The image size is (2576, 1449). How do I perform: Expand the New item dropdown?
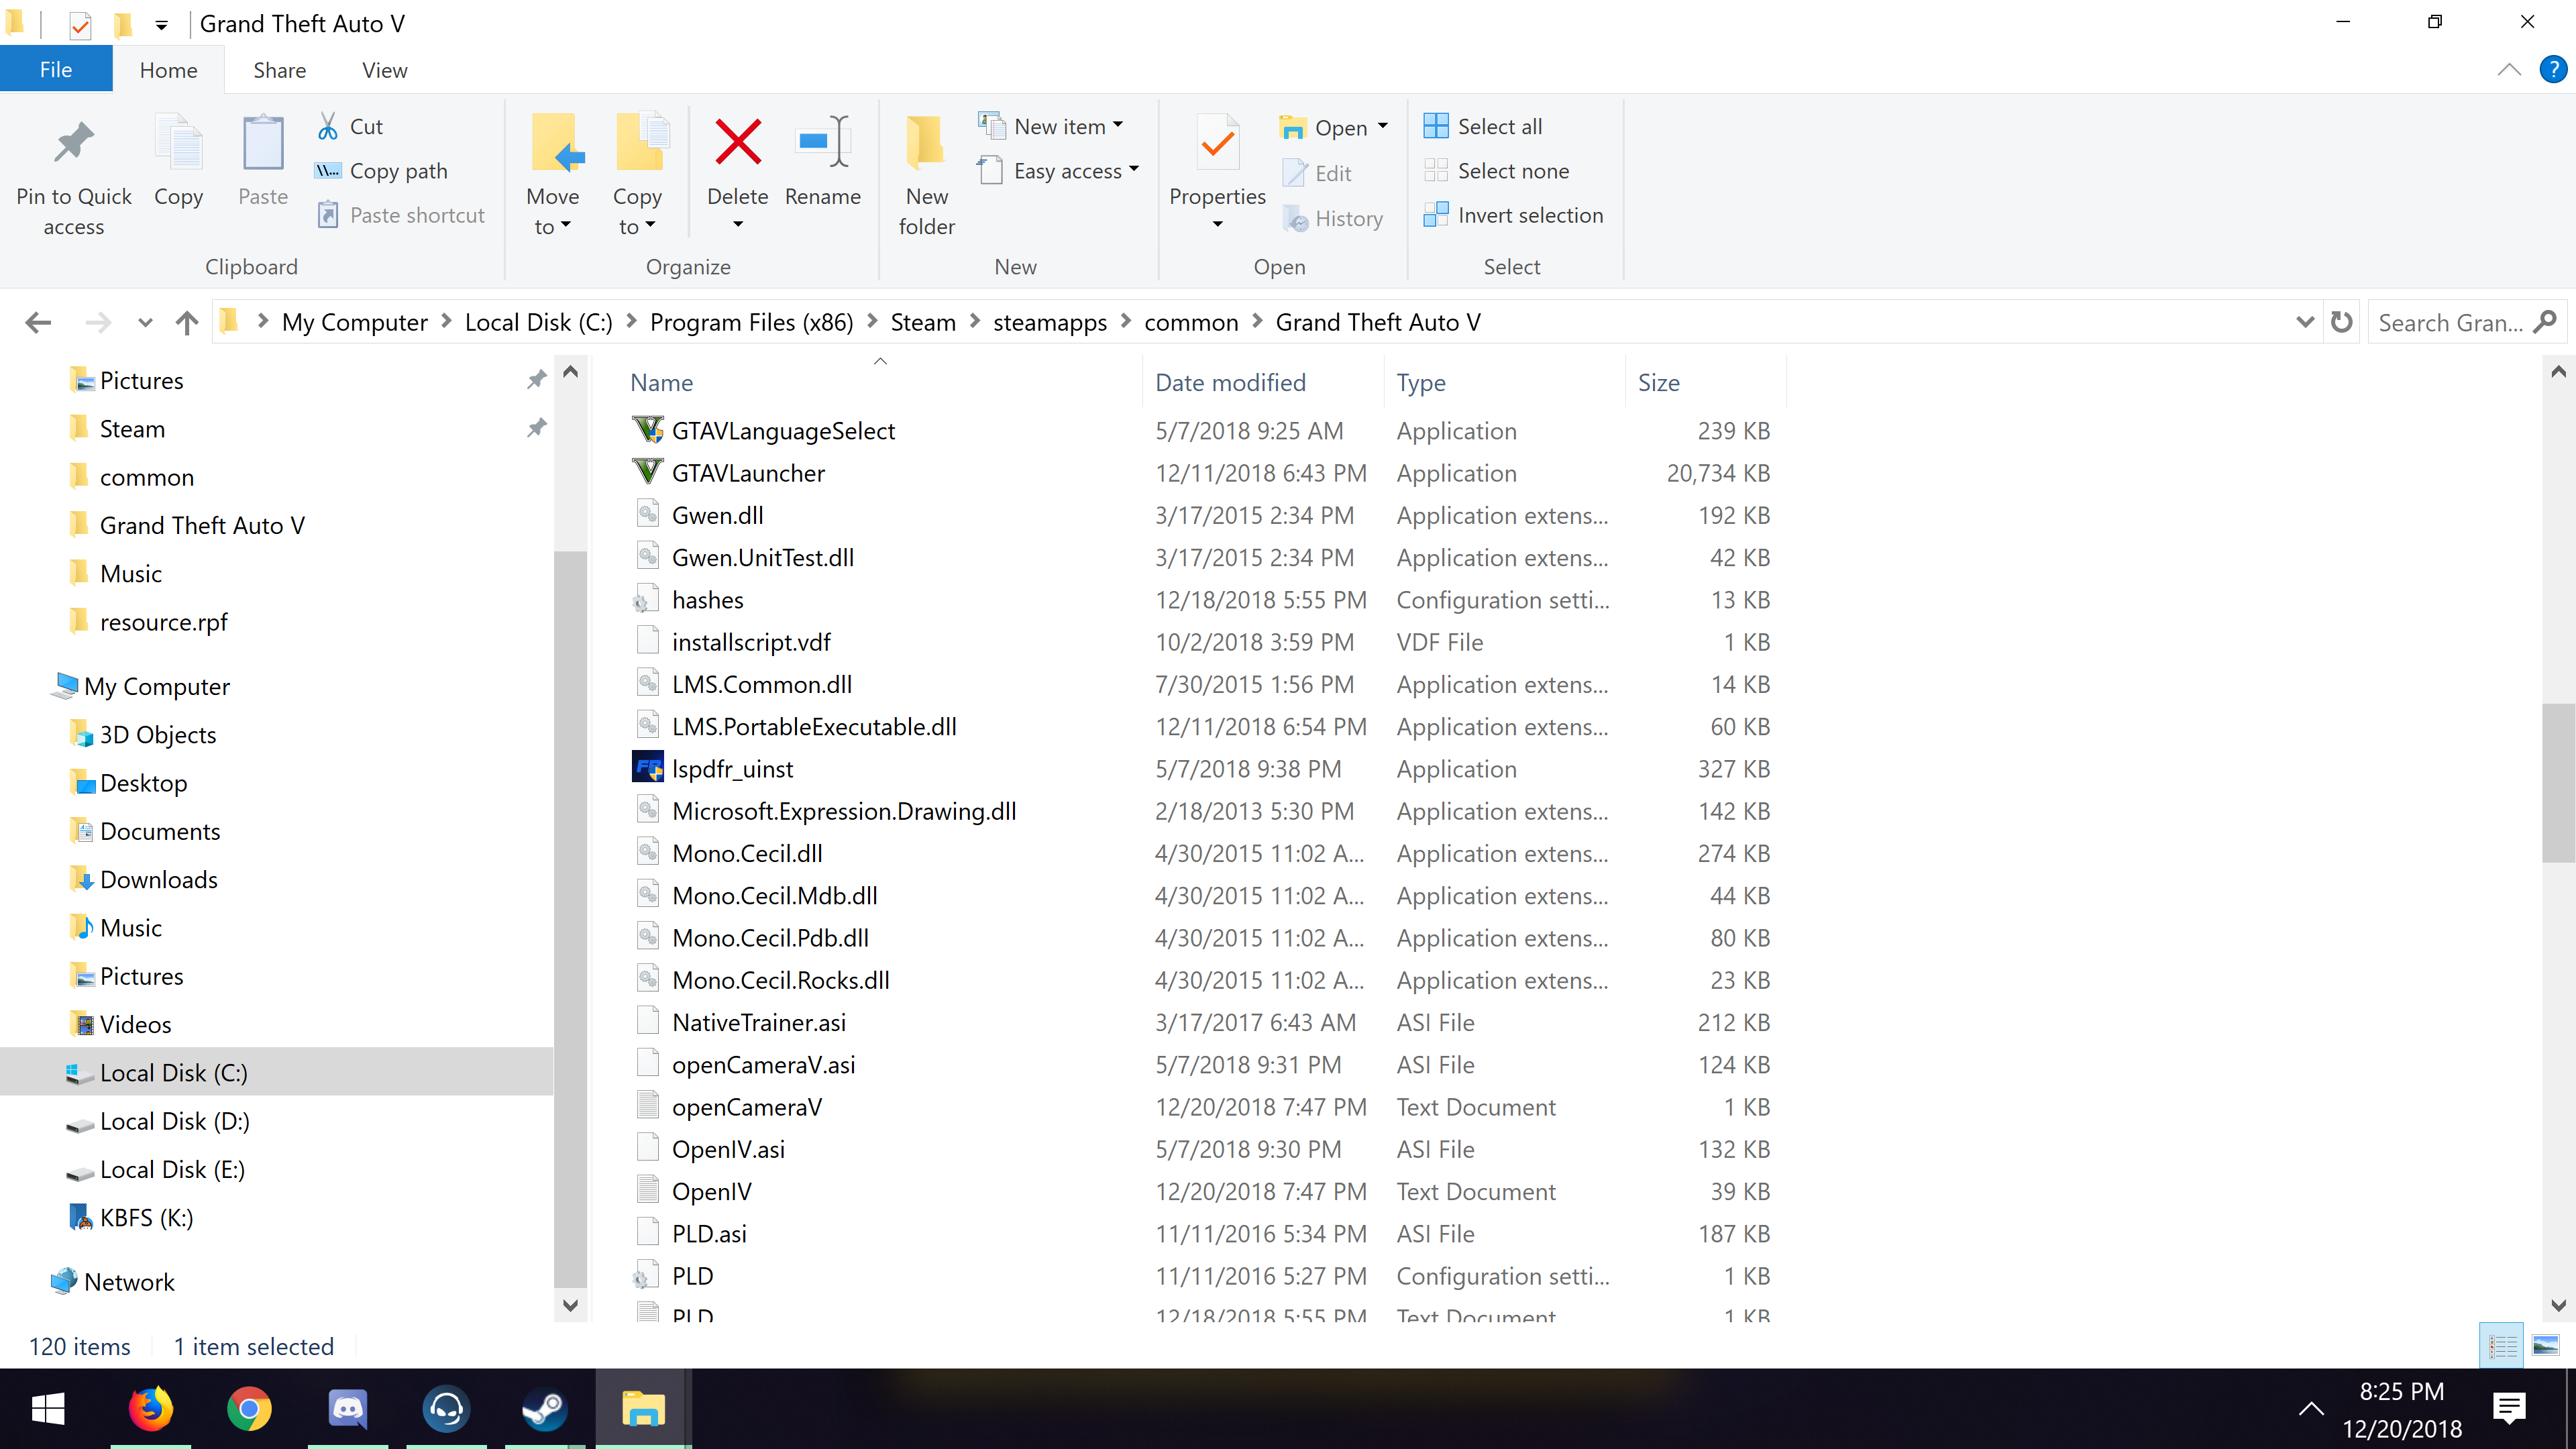click(1118, 126)
